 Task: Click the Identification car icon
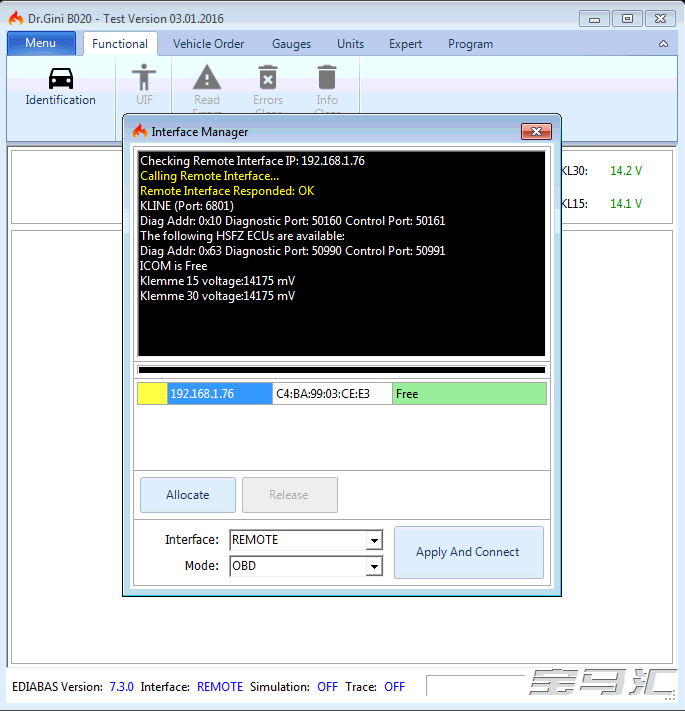pos(61,78)
